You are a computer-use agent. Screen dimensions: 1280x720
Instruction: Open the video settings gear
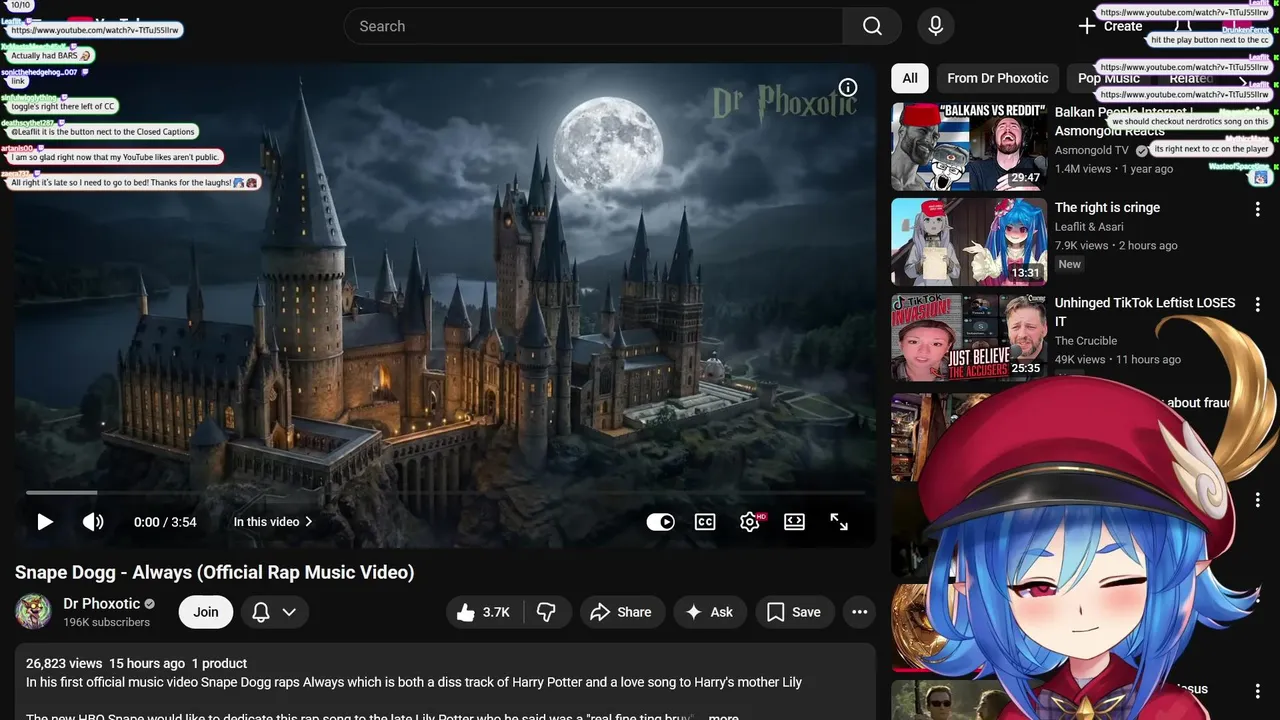pos(750,522)
